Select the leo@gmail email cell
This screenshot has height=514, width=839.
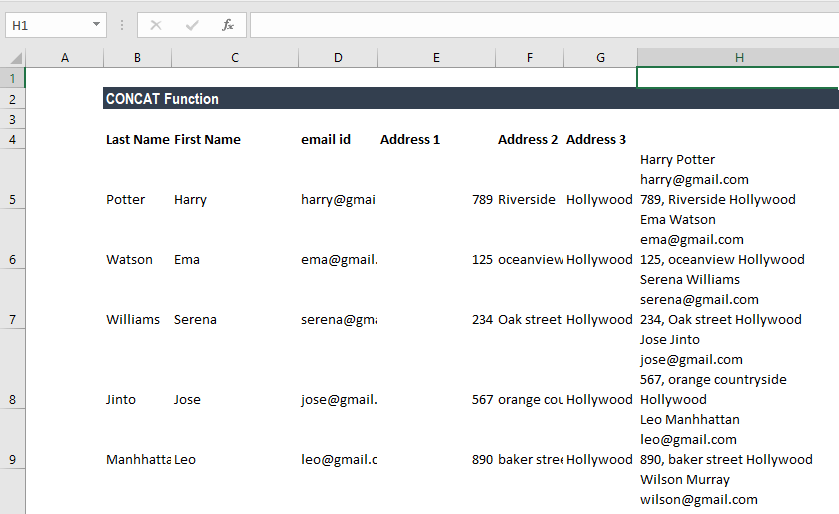[338, 440]
